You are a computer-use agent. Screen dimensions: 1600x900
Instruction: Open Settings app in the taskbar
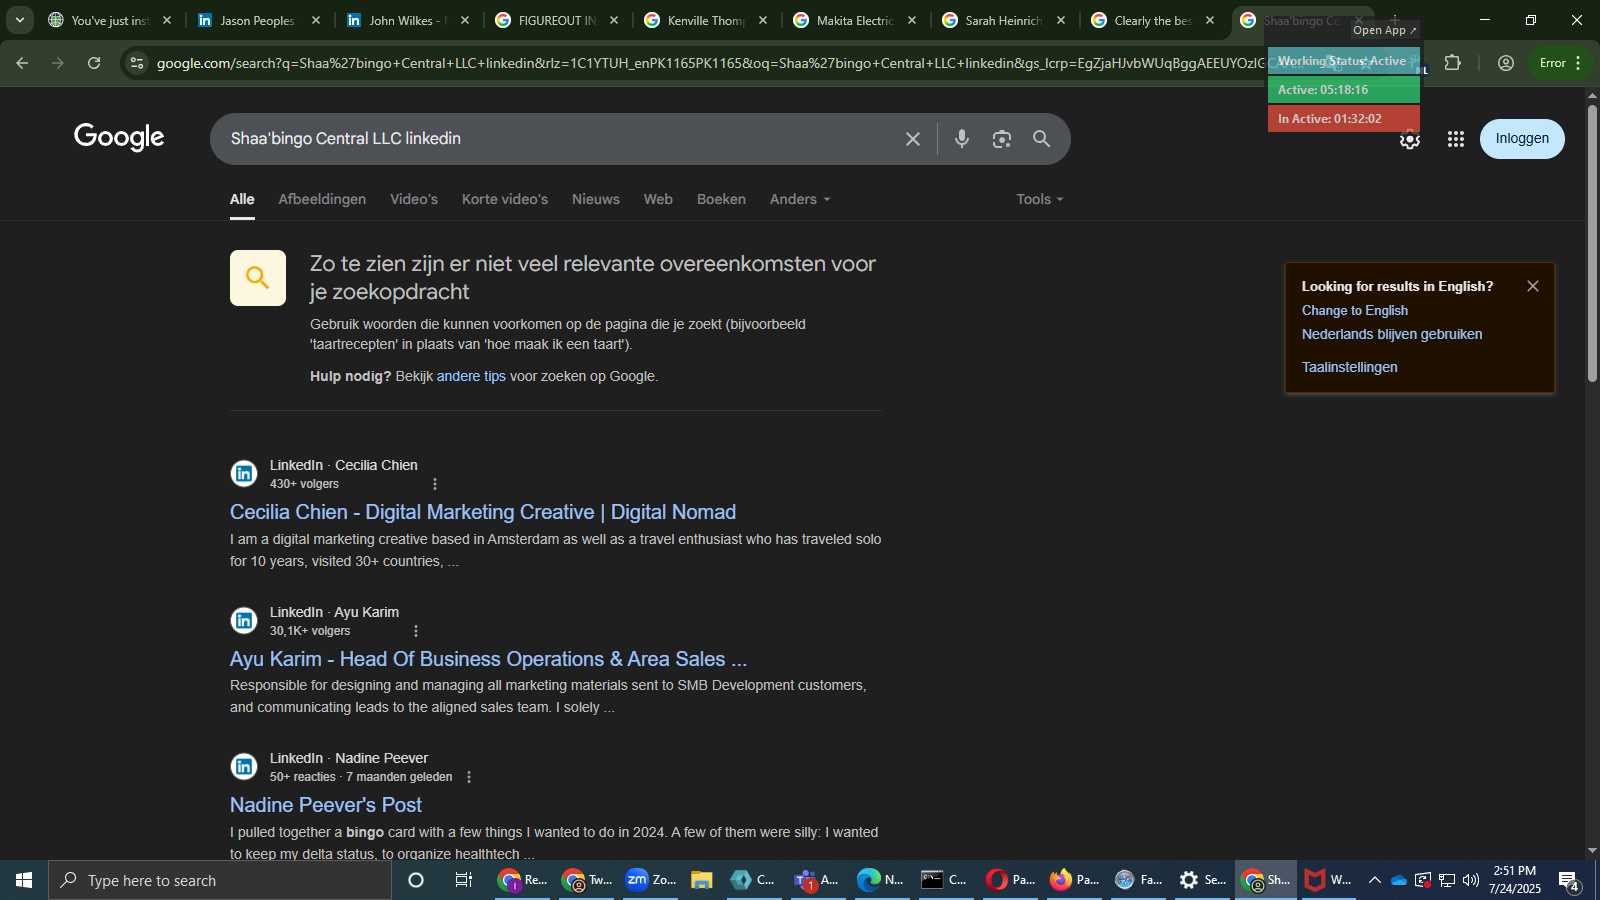tap(1201, 880)
